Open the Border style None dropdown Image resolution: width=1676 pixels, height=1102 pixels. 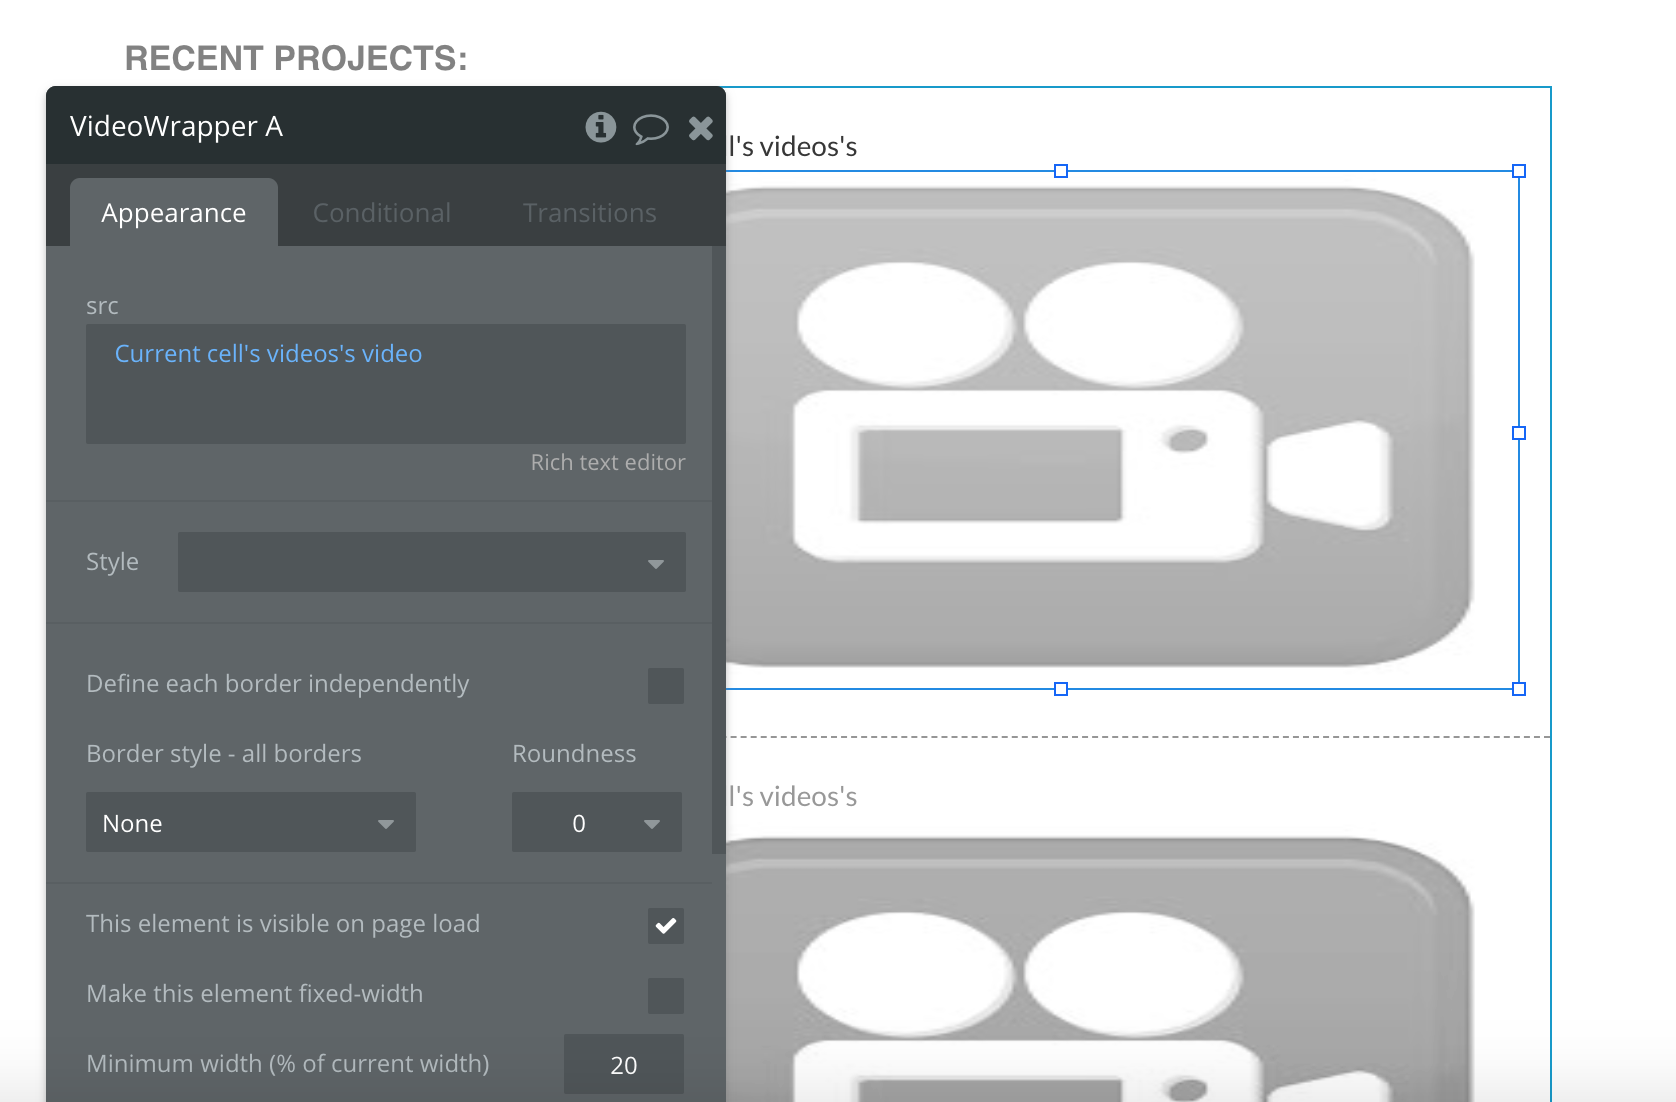click(250, 823)
